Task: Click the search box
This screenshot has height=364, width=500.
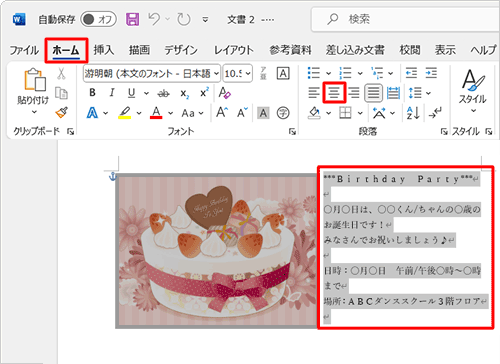Action: (x=406, y=19)
